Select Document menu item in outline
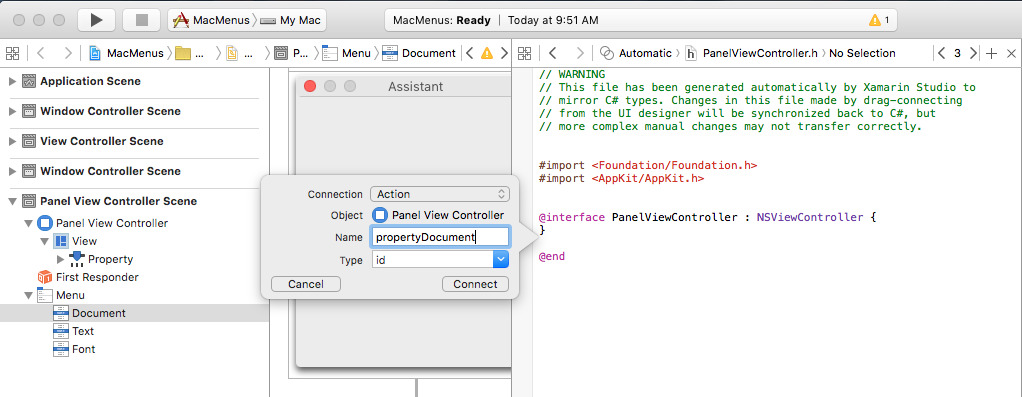Viewport: 1022px width, 397px height. 134,313
